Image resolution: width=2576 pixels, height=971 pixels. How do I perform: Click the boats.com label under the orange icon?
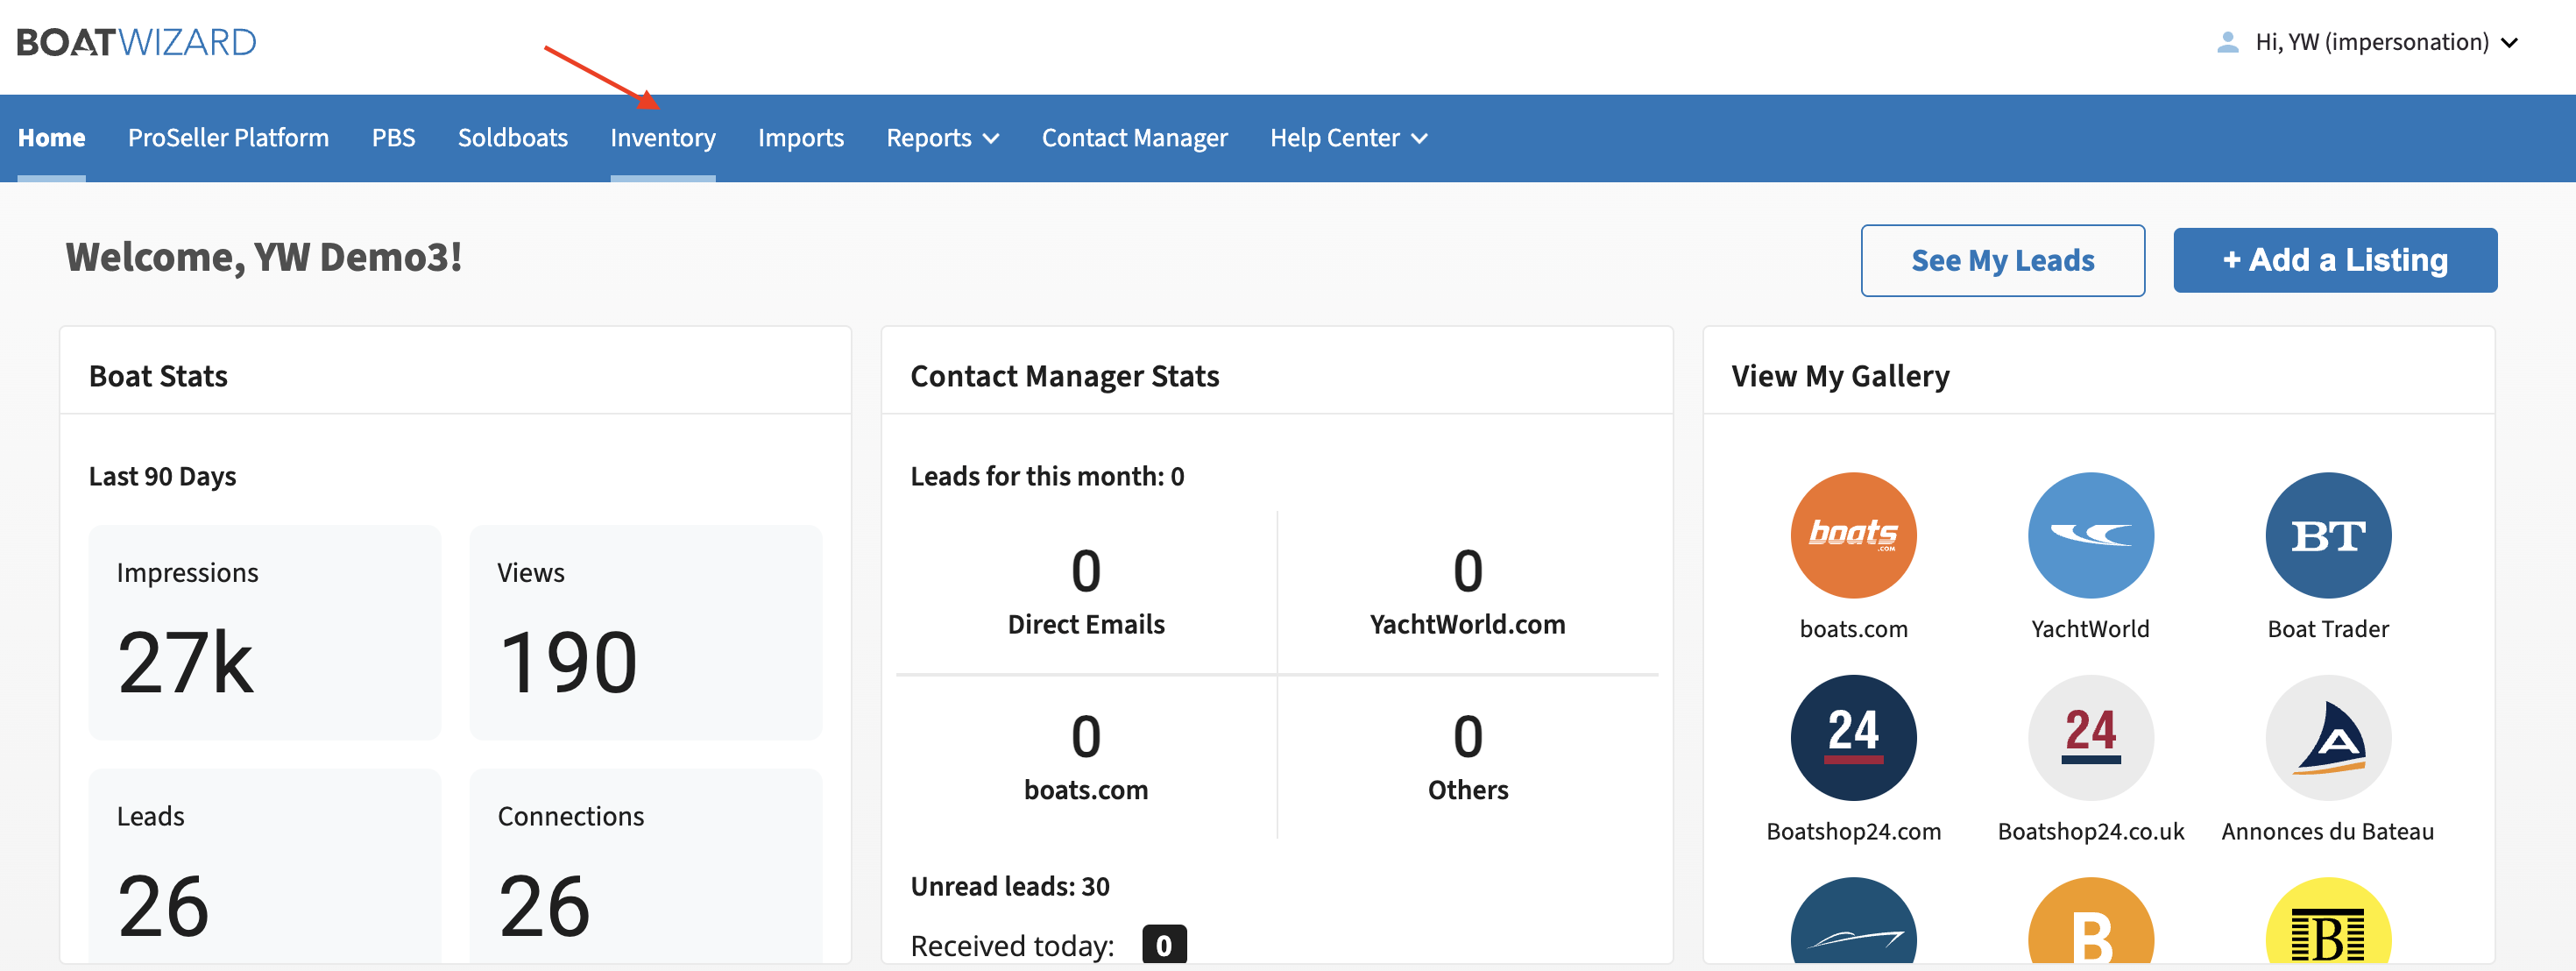coord(1853,629)
